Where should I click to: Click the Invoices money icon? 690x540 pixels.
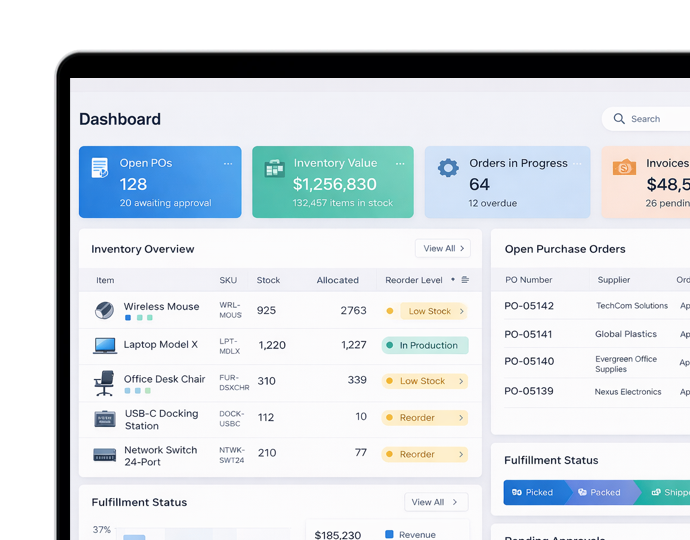(x=624, y=168)
